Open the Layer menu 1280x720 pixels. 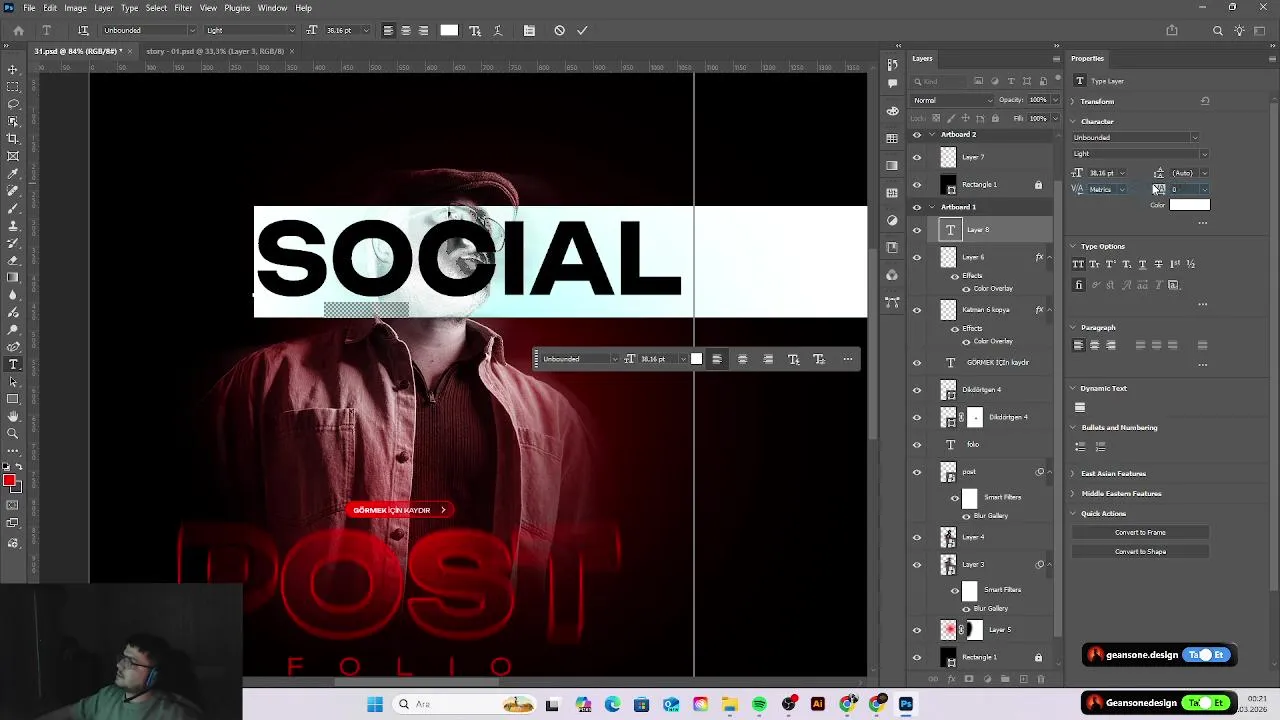pyautogui.click(x=104, y=8)
